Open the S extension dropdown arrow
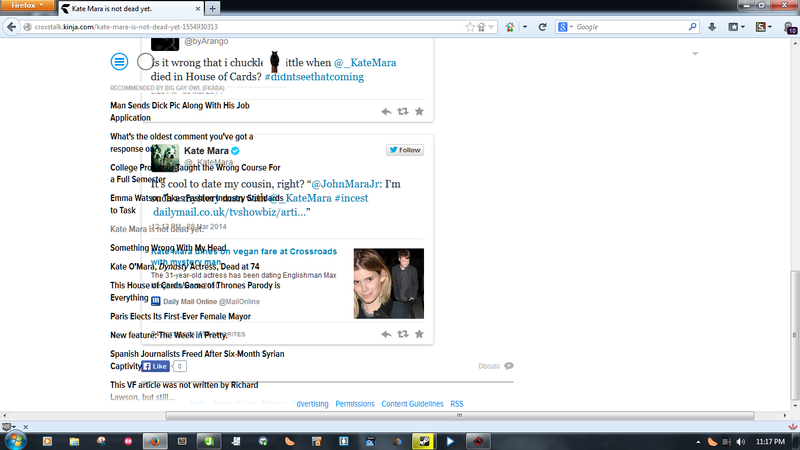Image resolution: width=800 pixels, height=450 pixels. click(x=769, y=27)
